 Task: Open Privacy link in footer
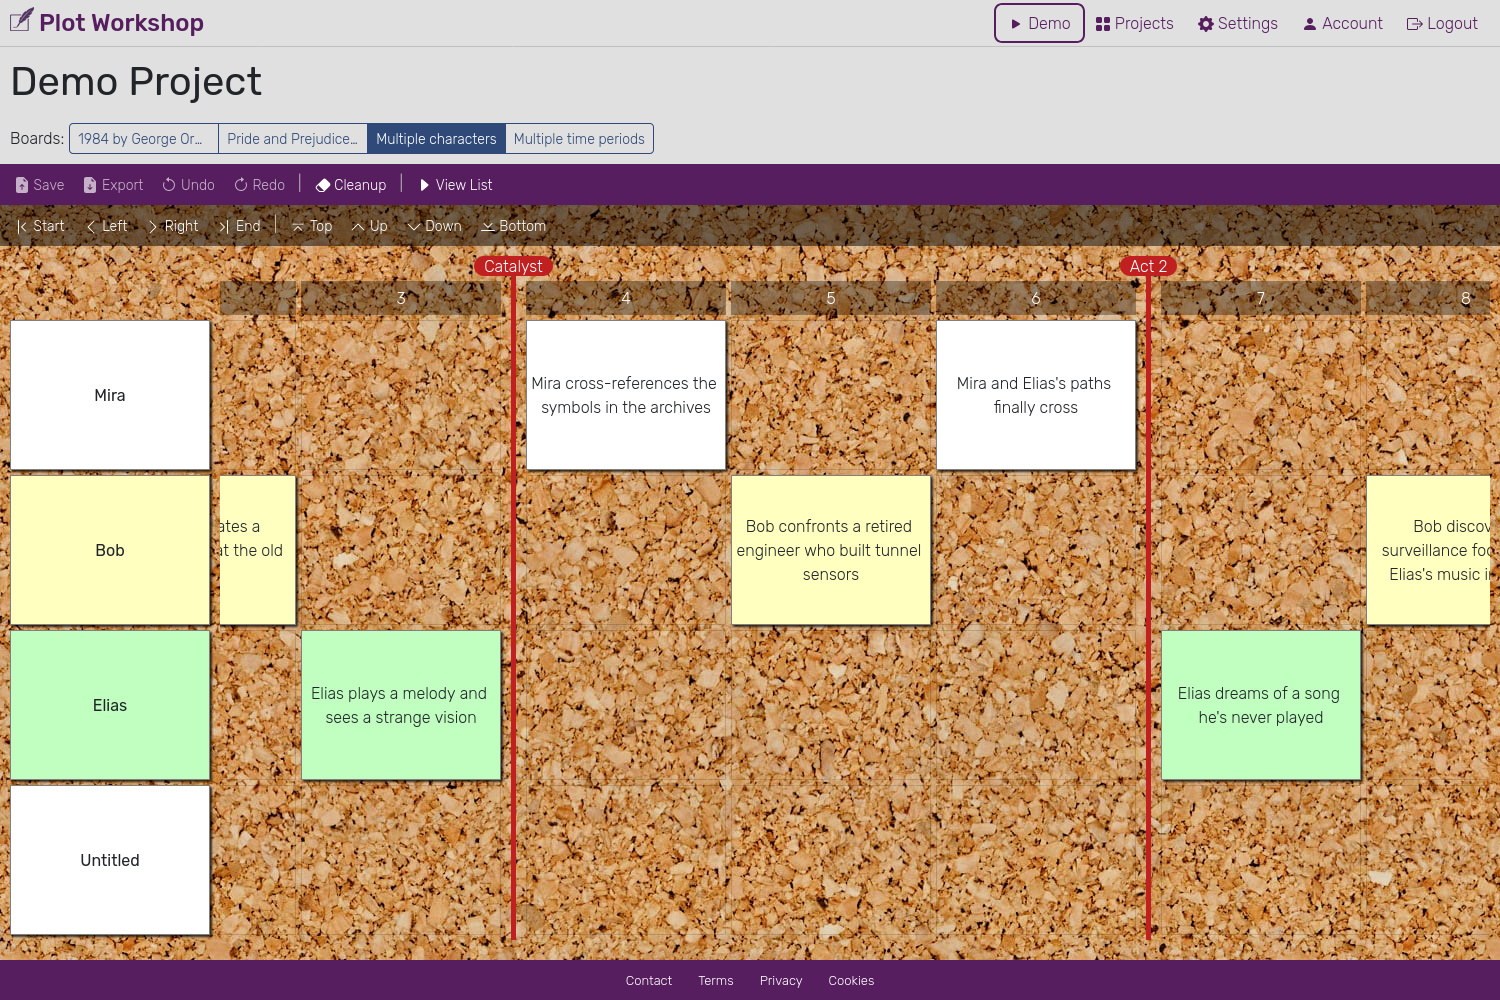781,981
